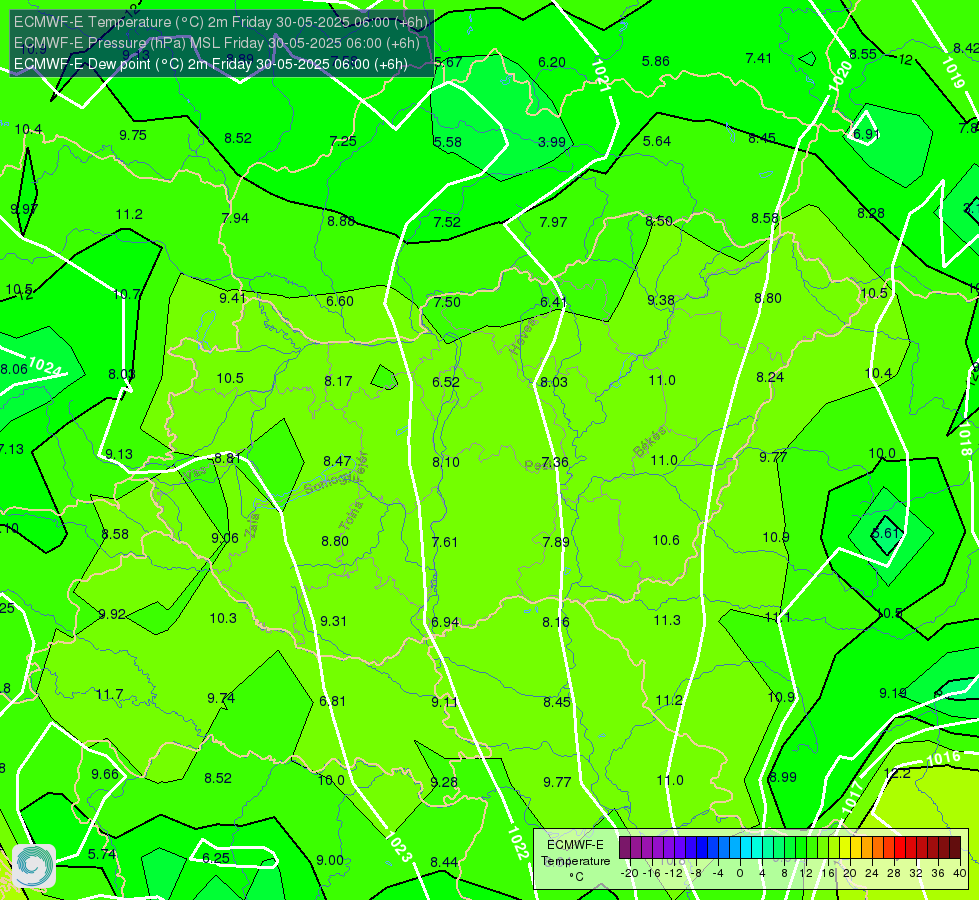Click the 1023 isobar label
Image resolution: width=979 pixels, height=900 pixels.
[x=398, y=846]
